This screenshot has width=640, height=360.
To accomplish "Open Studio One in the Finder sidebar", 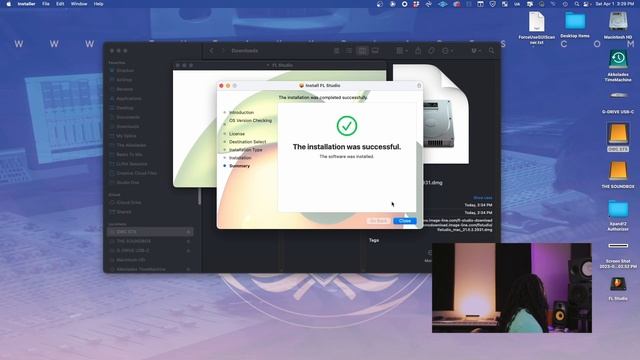I will pyautogui.click(x=128, y=182).
